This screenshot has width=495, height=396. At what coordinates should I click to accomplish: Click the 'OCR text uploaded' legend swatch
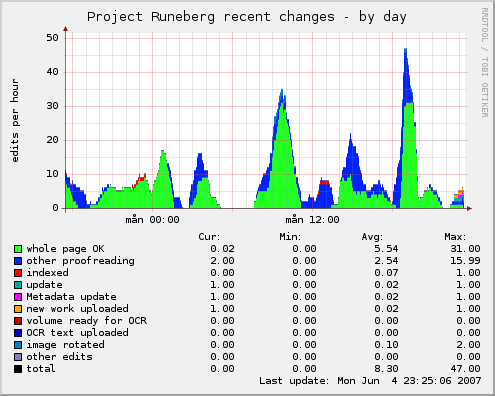[x=18, y=333]
